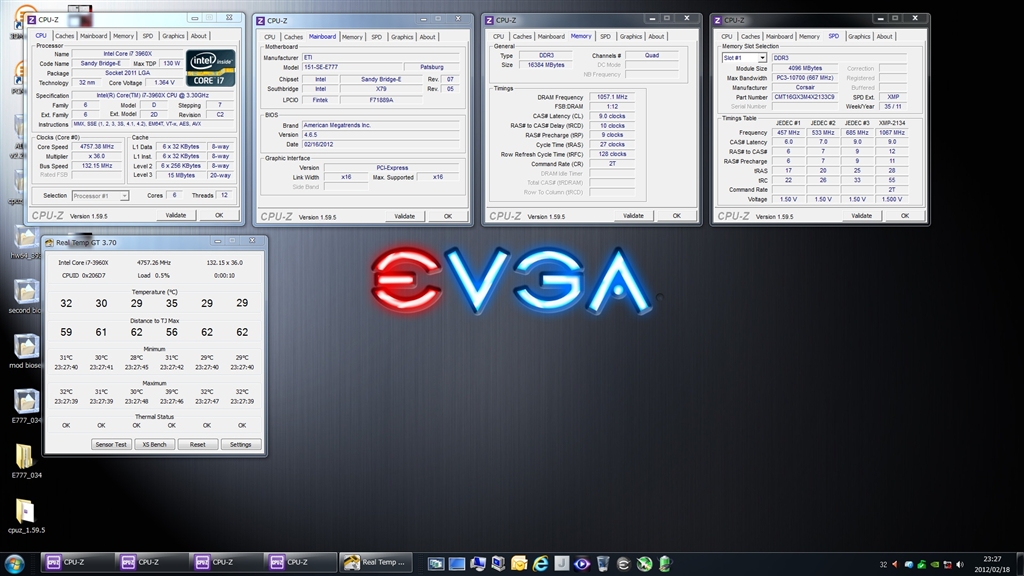Click the Windows Start orb
This screenshot has height=576, width=1024.
(16, 563)
